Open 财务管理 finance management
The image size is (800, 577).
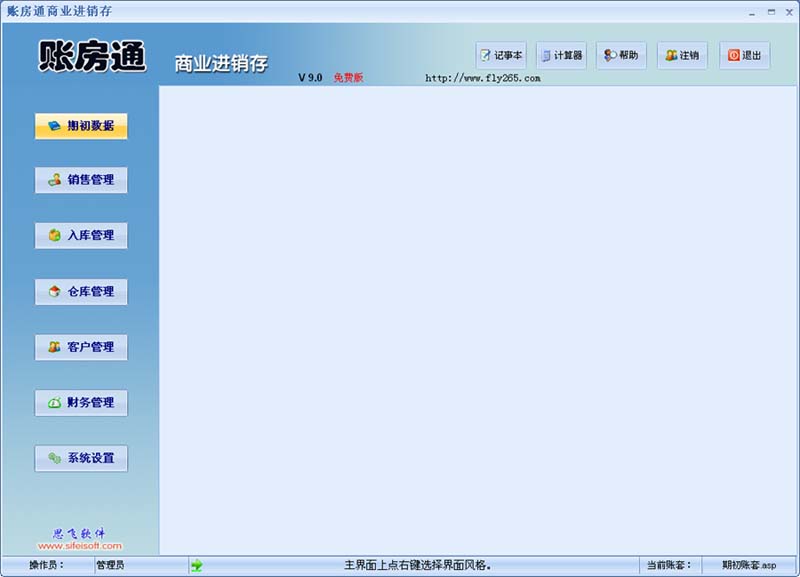pyautogui.click(x=81, y=403)
